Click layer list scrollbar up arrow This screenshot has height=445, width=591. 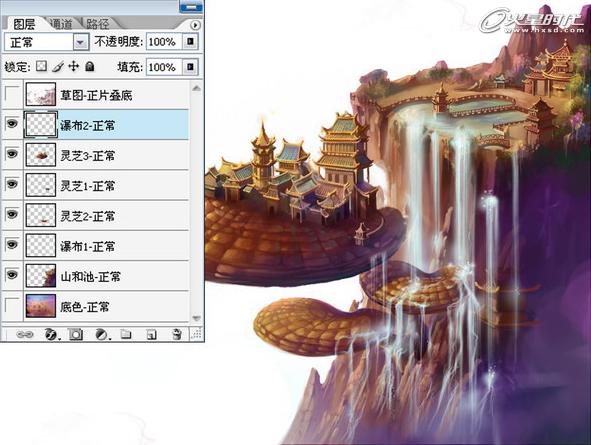tap(196, 88)
